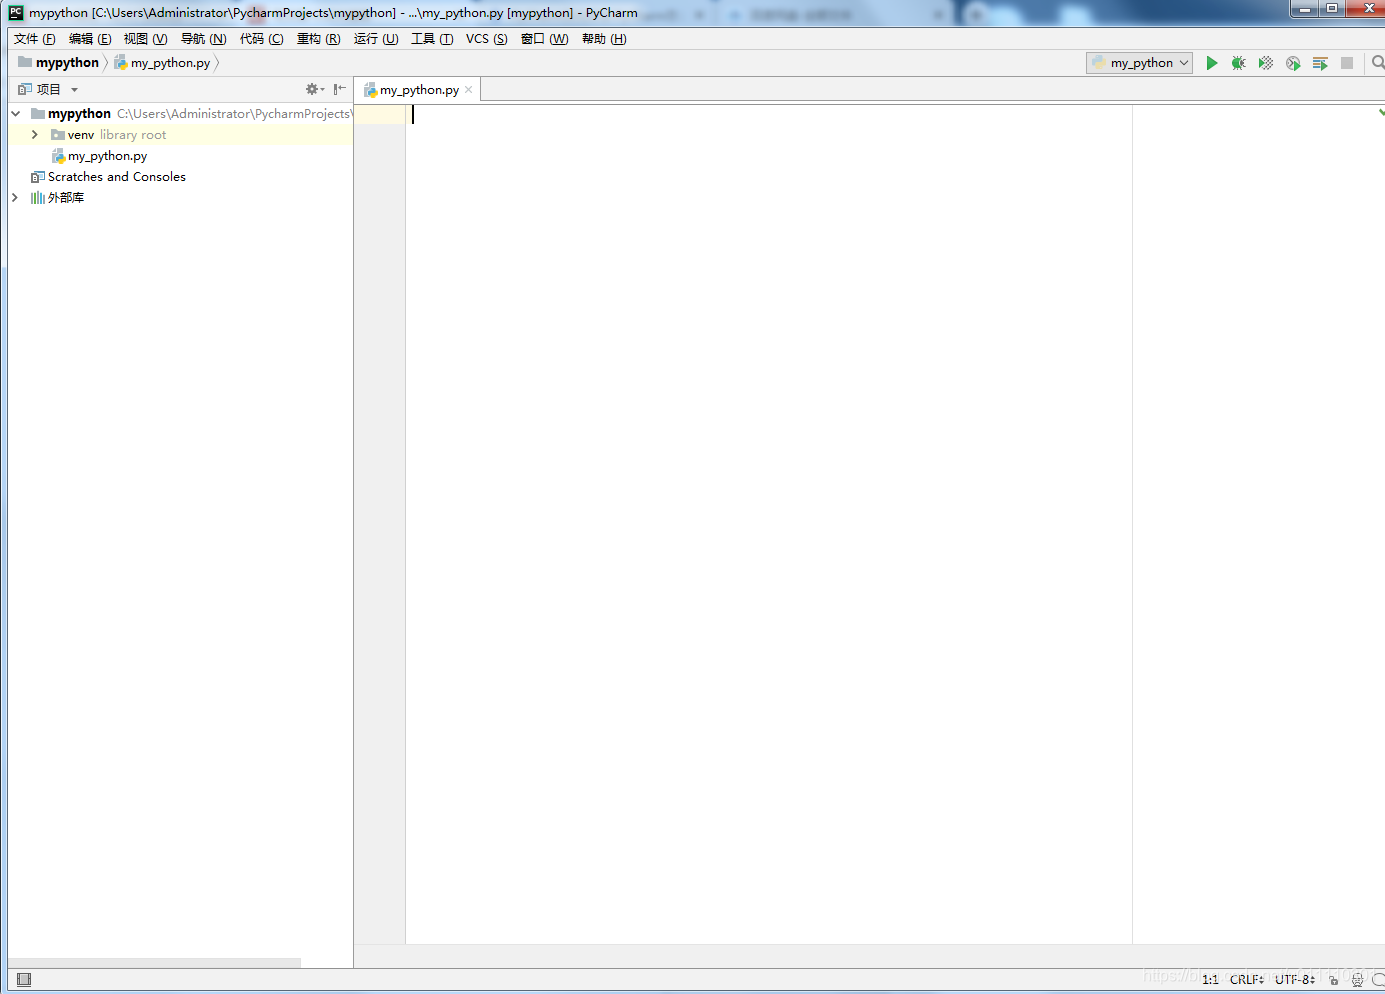Screen dimensions: 1385x994
Task: Close the my_python.py editor tab
Action: click(468, 90)
